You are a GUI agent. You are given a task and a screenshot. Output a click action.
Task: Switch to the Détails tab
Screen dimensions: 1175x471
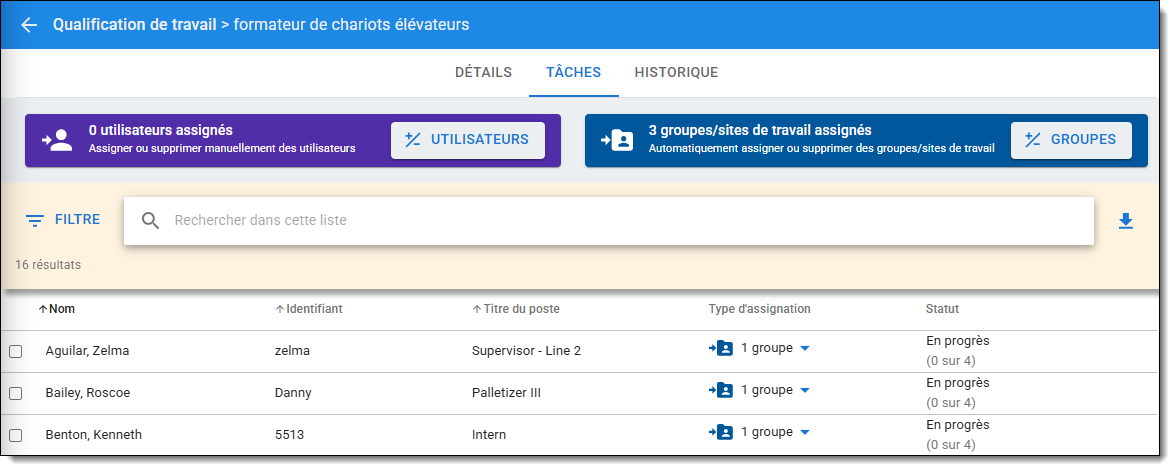(x=483, y=73)
